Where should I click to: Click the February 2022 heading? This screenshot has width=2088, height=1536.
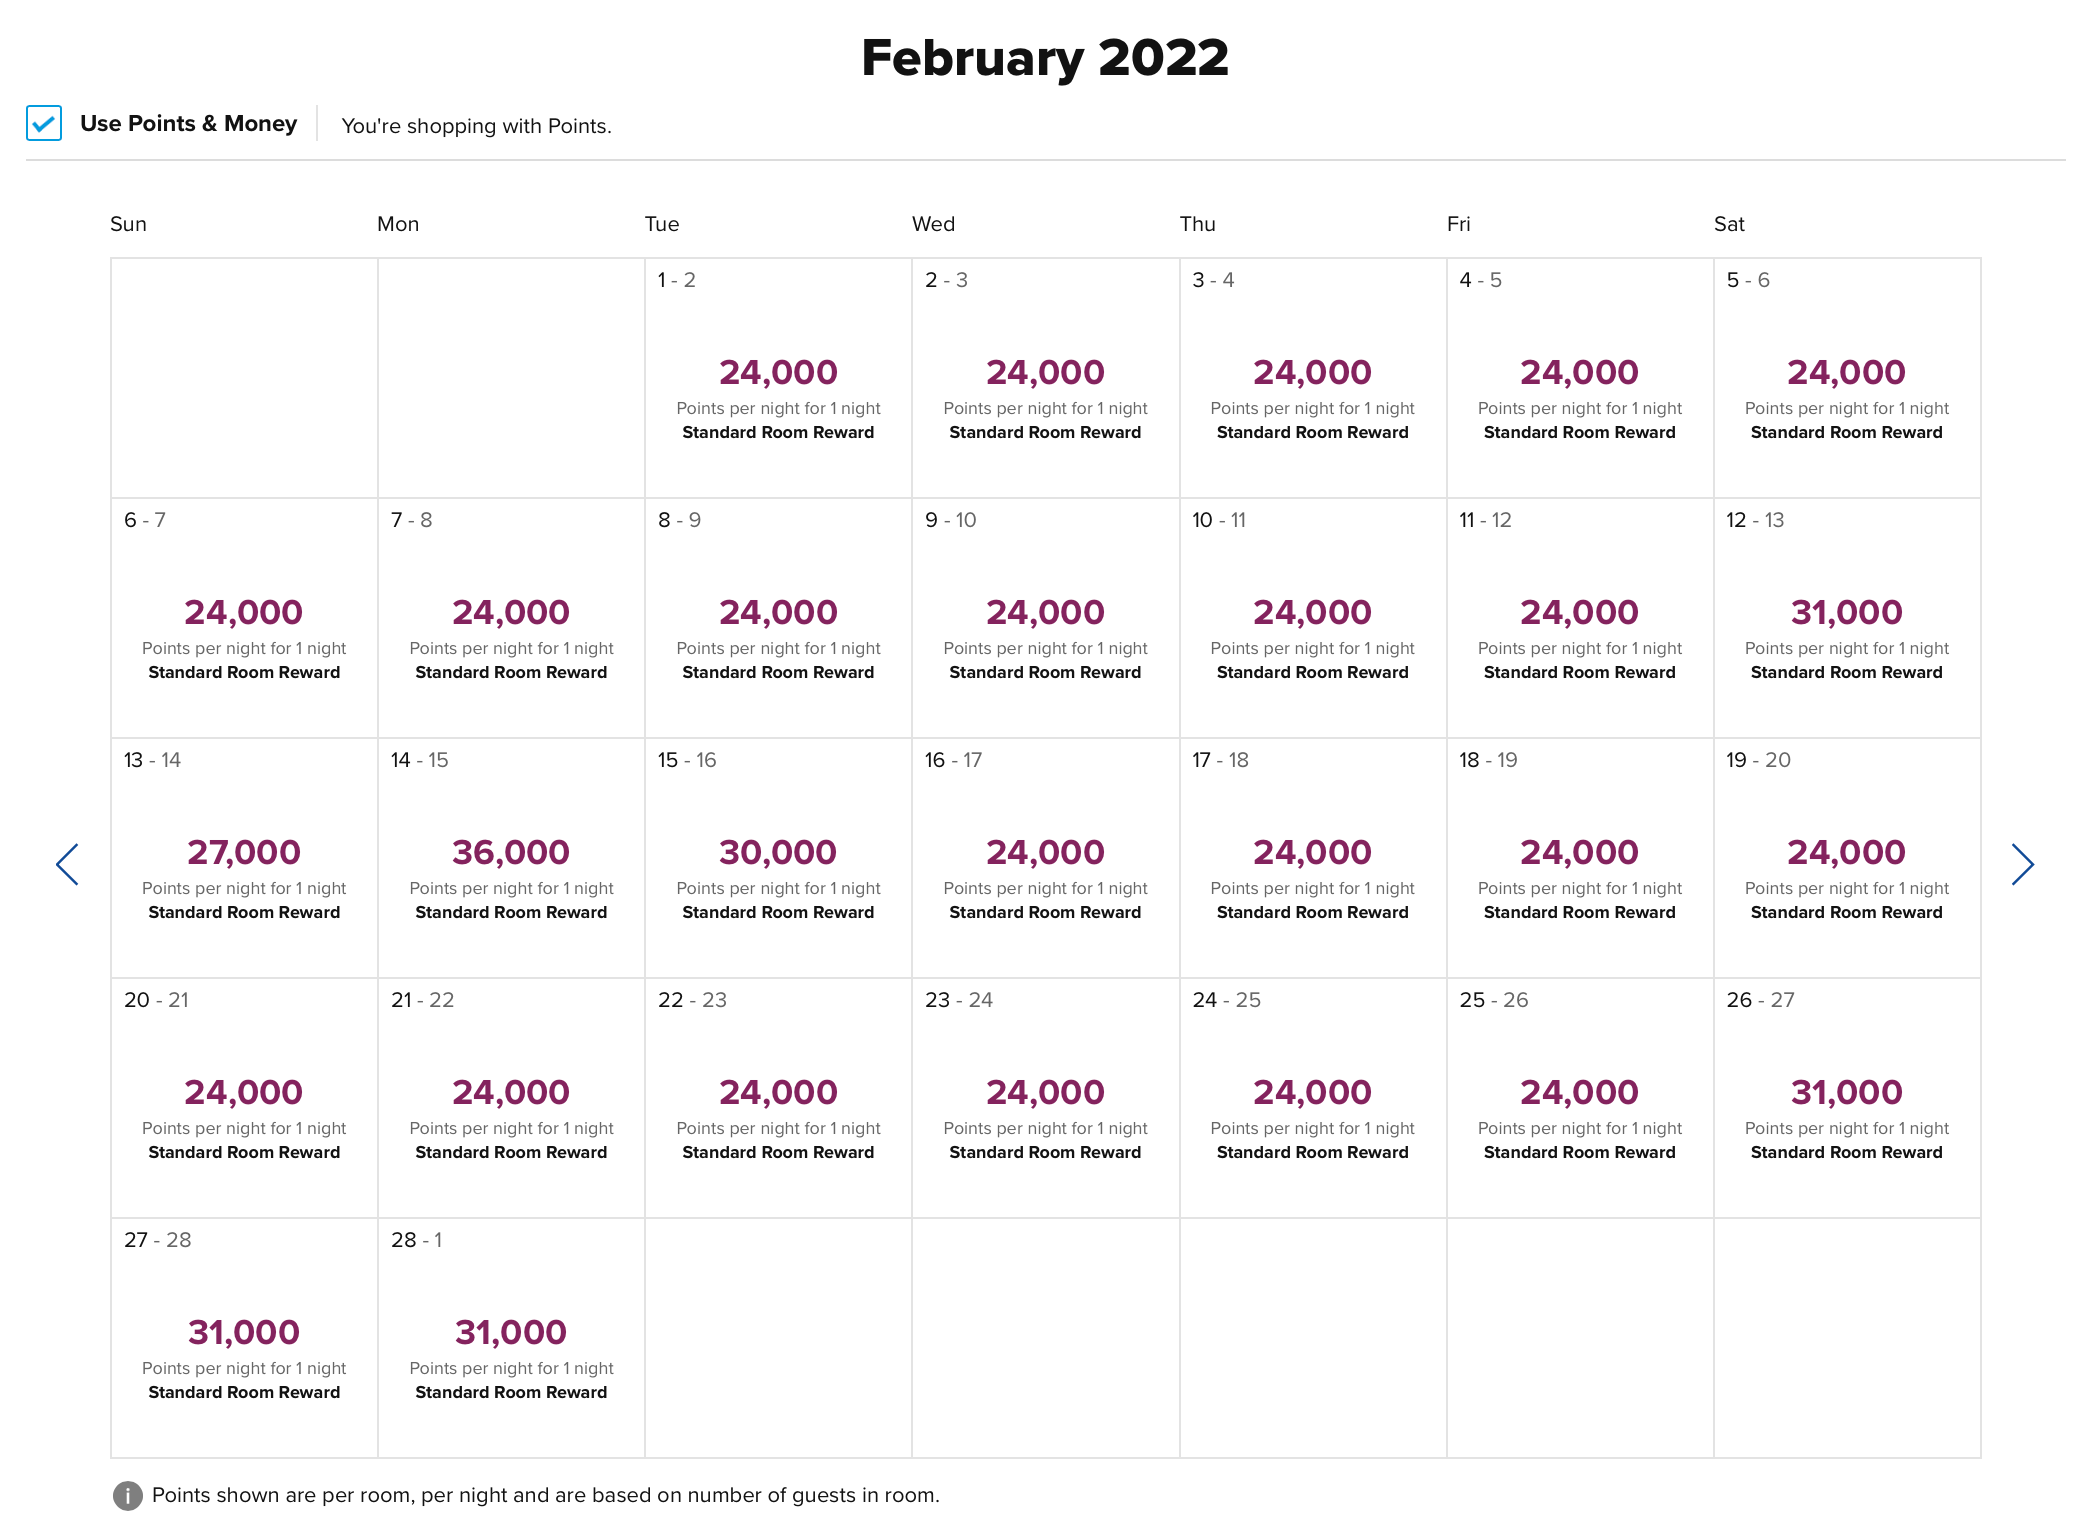point(1044,57)
